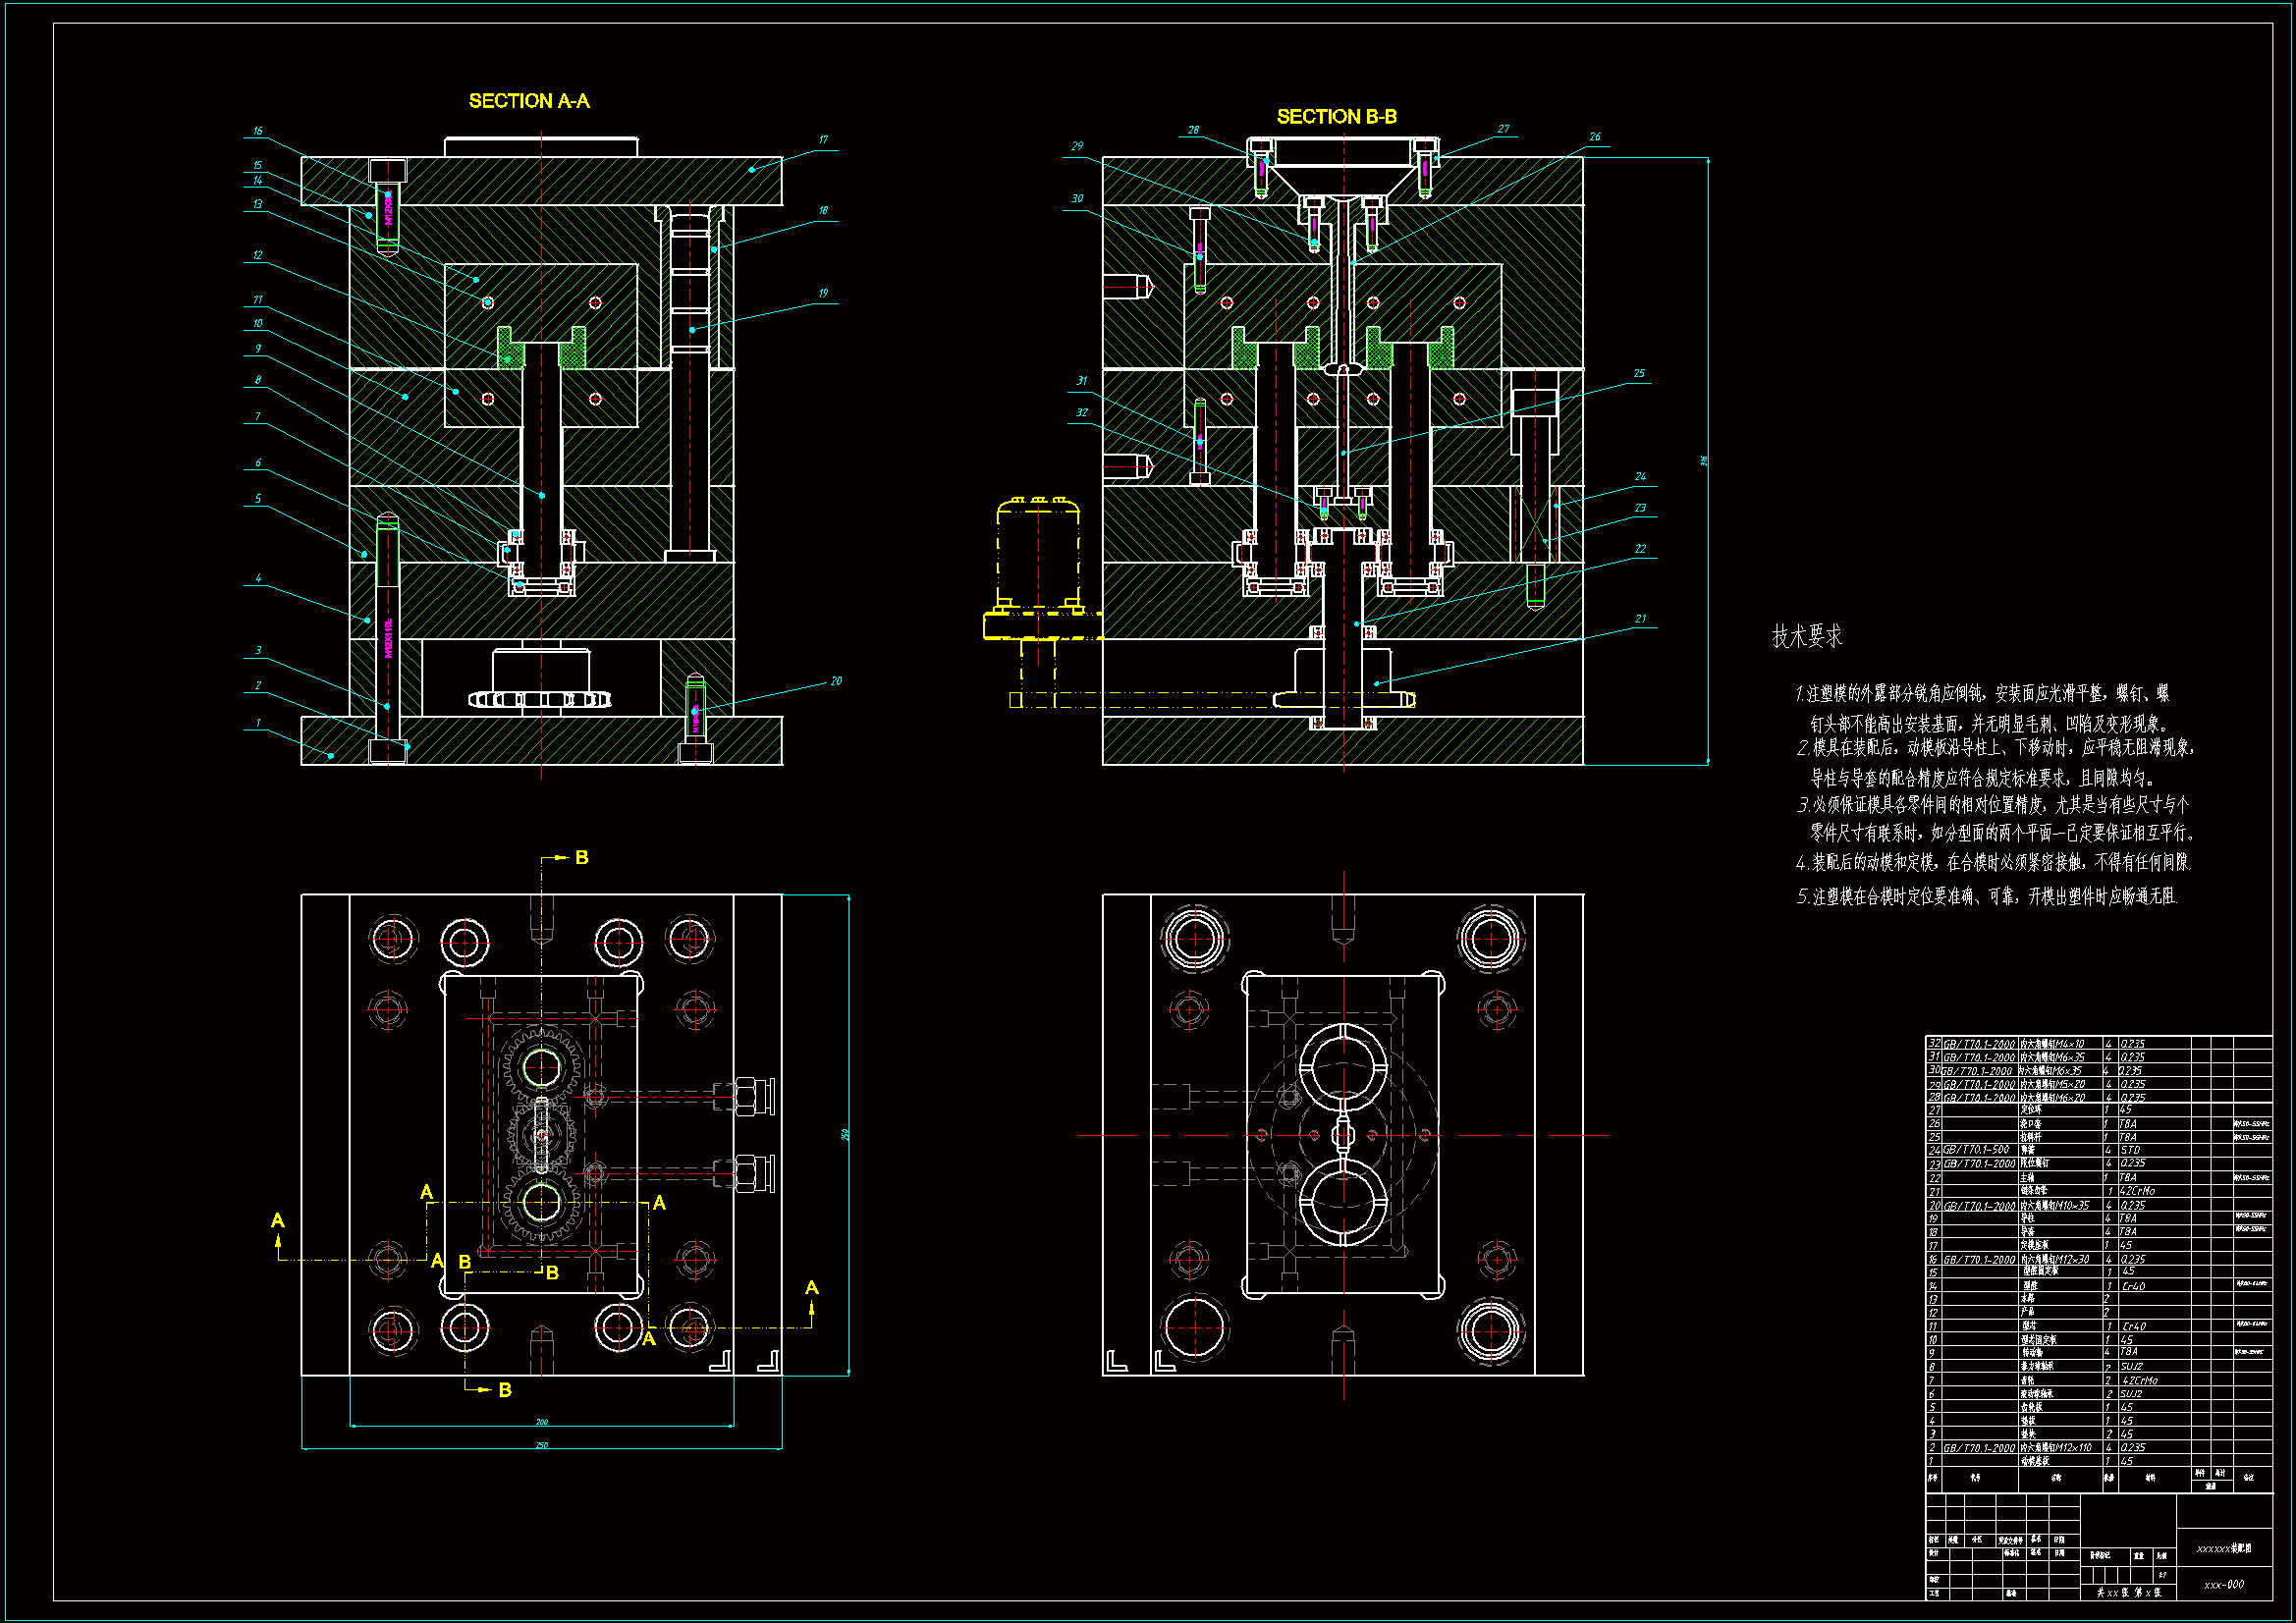Click technical requirement line 5 text

(x=1985, y=896)
